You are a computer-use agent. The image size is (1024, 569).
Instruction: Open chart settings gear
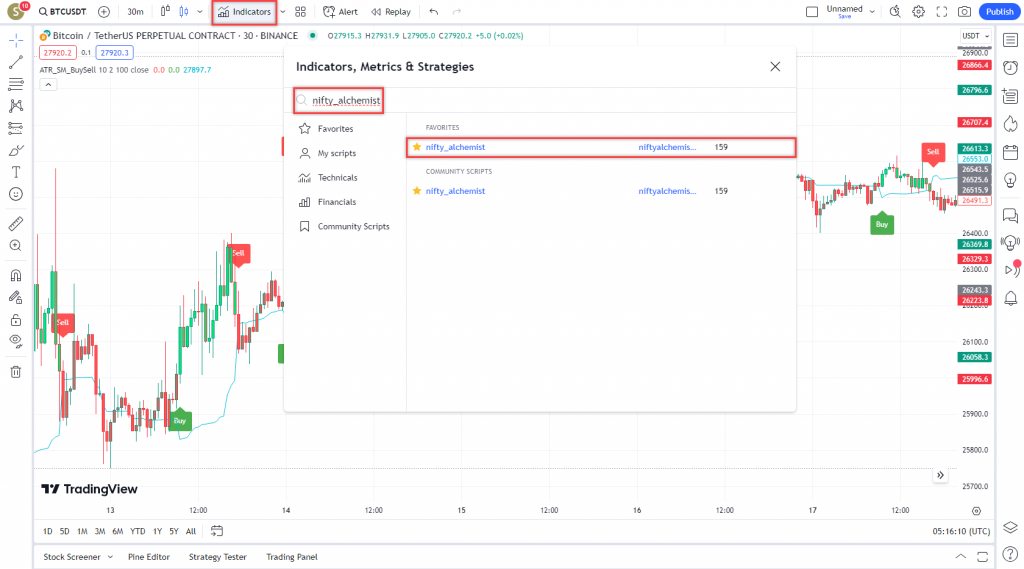click(918, 12)
